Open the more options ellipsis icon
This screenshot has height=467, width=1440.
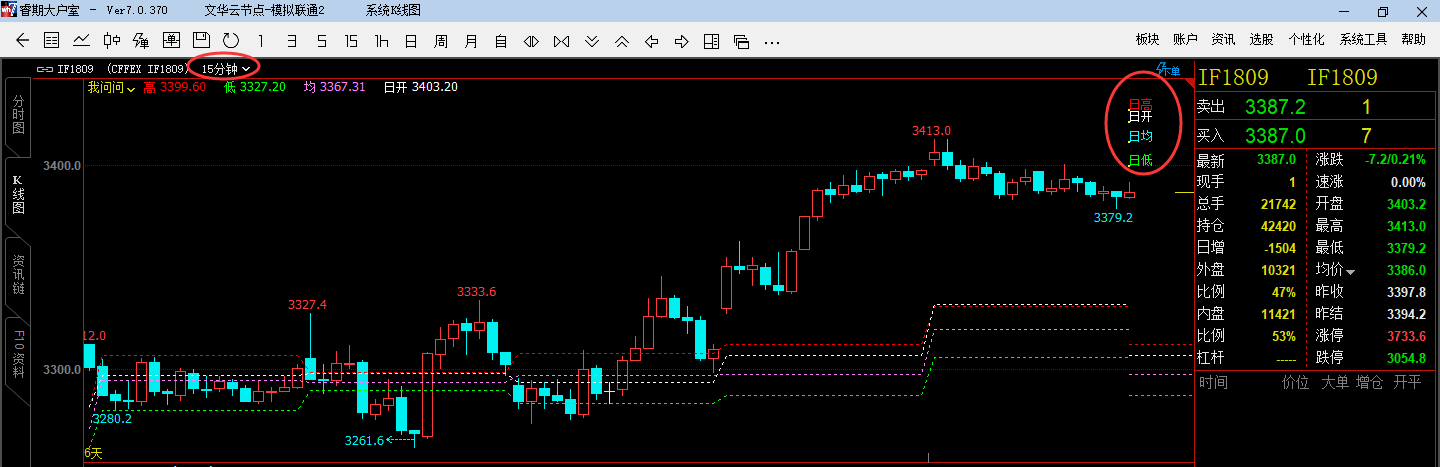coord(771,42)
